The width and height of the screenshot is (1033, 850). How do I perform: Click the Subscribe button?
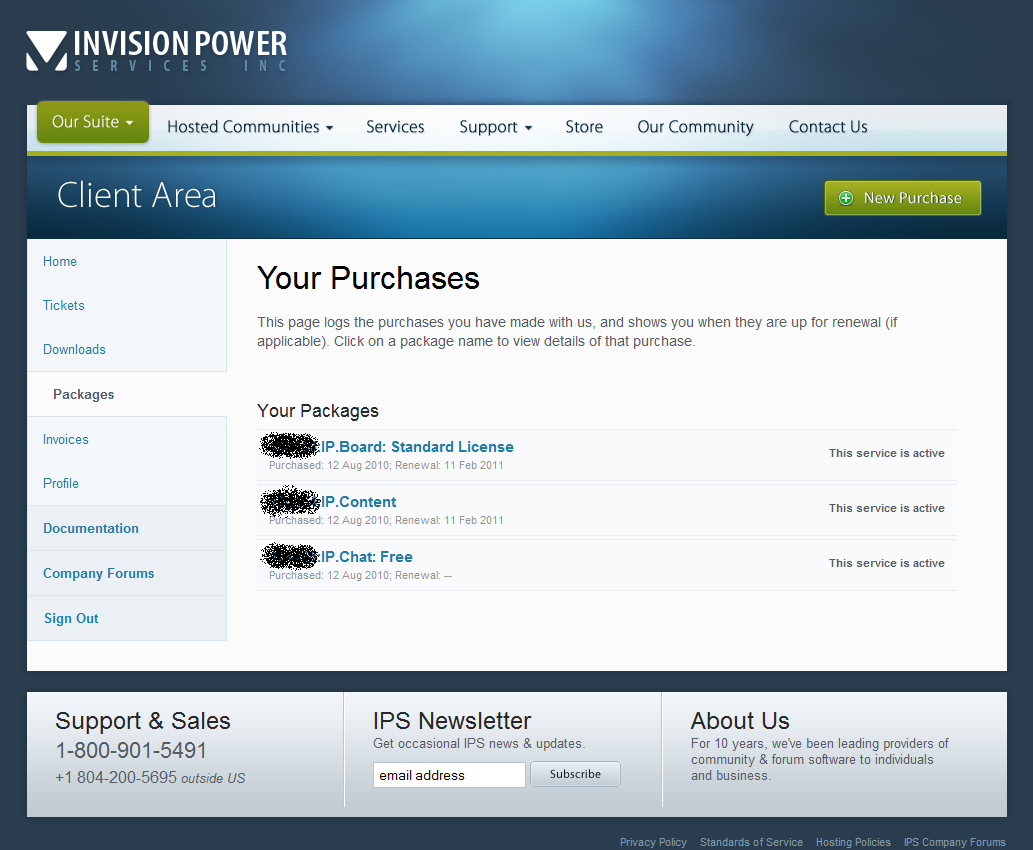(575, 774)
